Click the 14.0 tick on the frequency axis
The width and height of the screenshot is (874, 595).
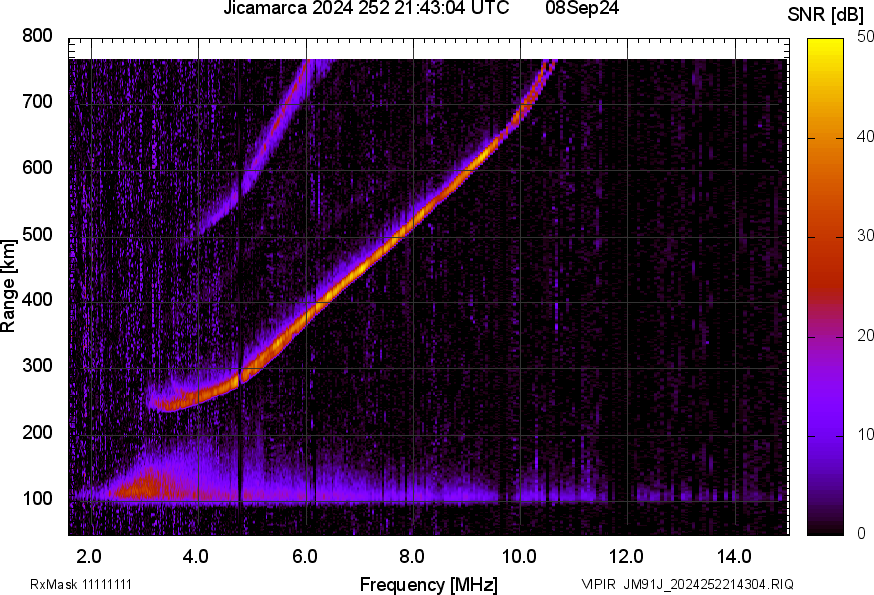pyautogui.click(x=734, y=555)
